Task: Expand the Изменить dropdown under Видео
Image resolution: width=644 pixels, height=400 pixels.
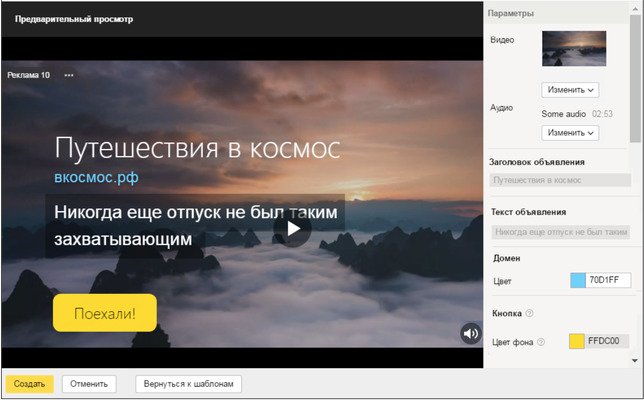Action: tap(570, 90)
